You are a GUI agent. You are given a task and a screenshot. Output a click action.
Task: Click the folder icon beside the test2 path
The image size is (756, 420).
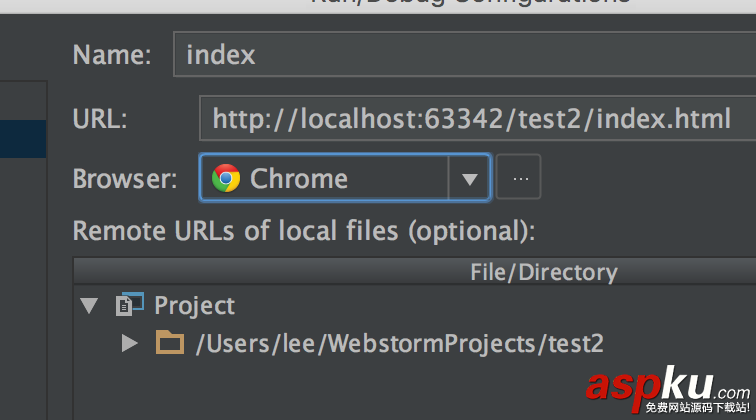pos(171,344)
